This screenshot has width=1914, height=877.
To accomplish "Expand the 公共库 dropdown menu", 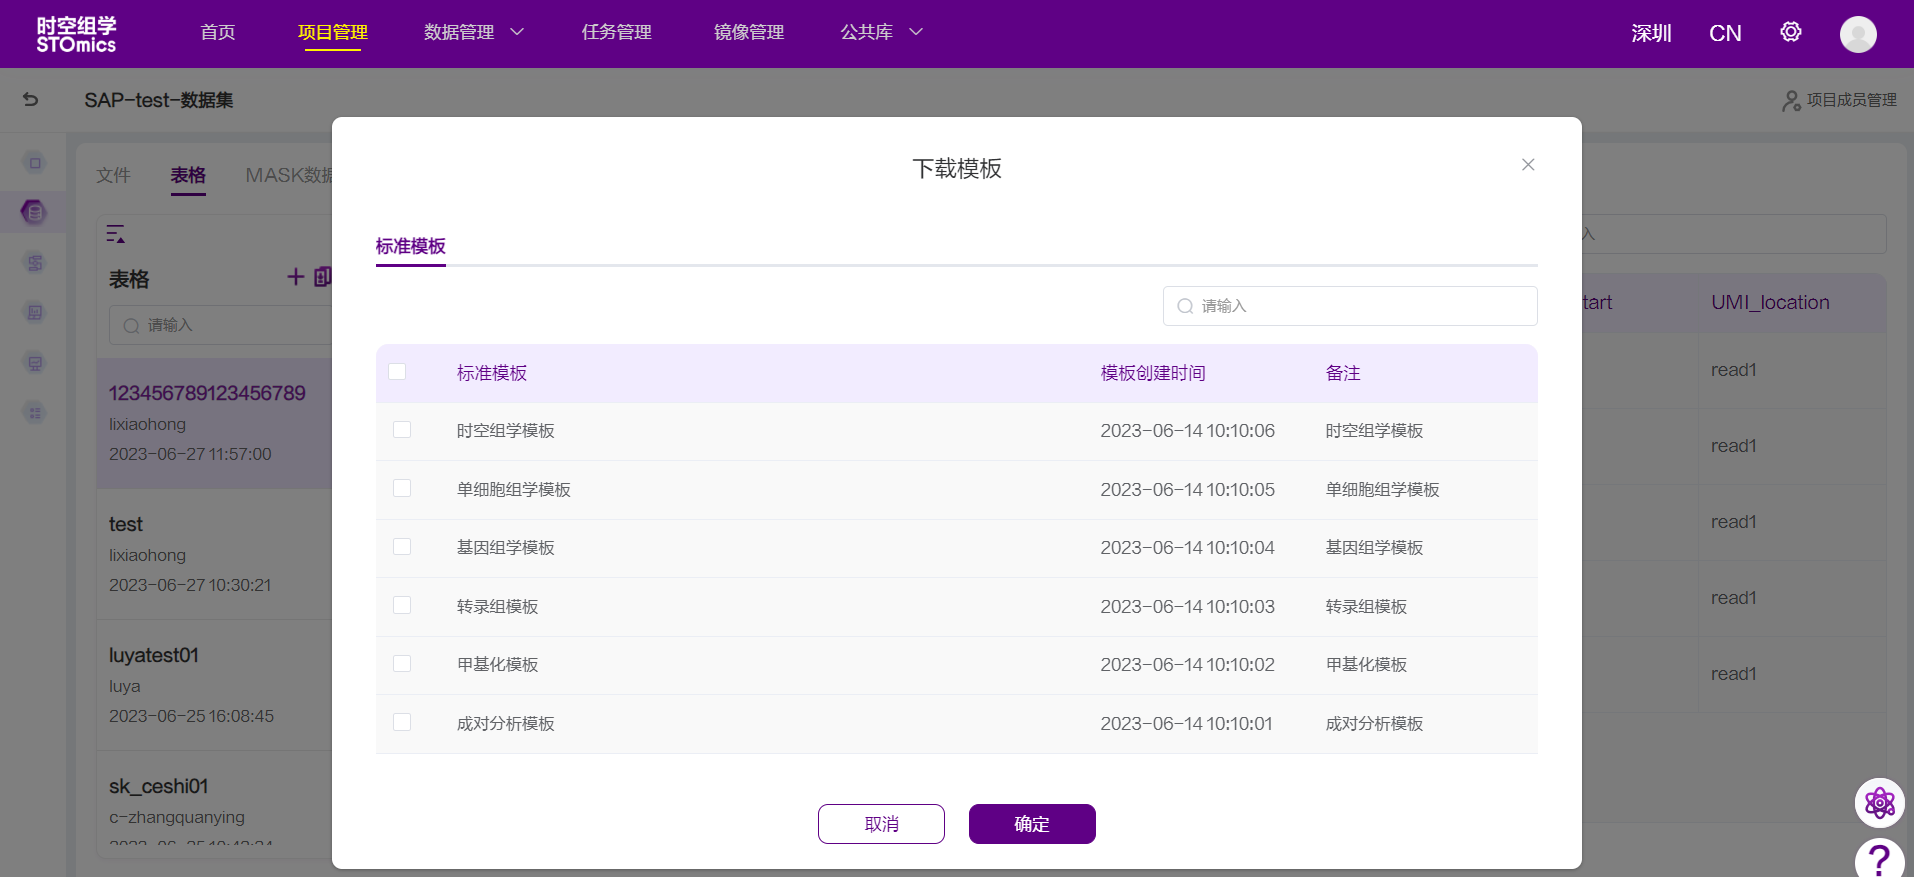I will coord(880,33).
